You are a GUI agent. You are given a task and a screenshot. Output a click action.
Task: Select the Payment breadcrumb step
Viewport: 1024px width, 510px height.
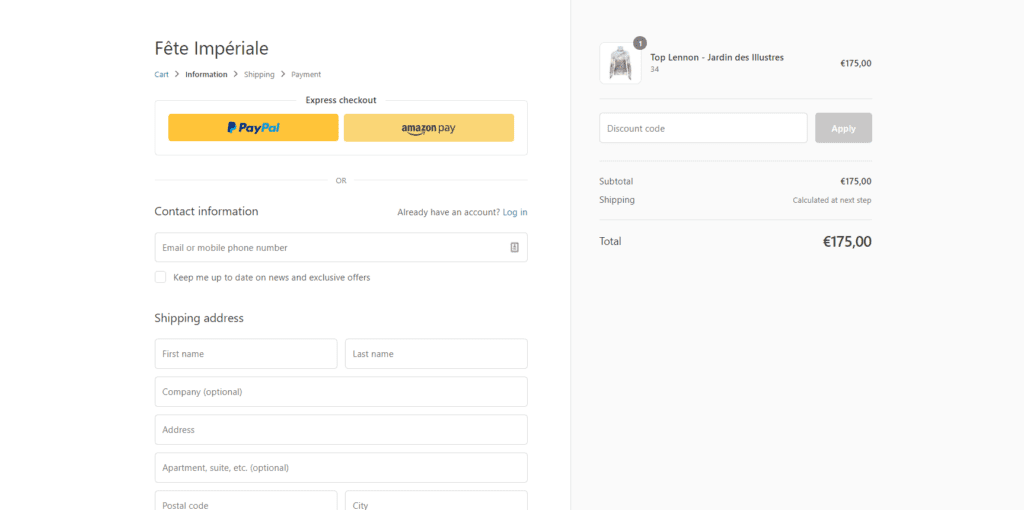click(x=306, y=74)
